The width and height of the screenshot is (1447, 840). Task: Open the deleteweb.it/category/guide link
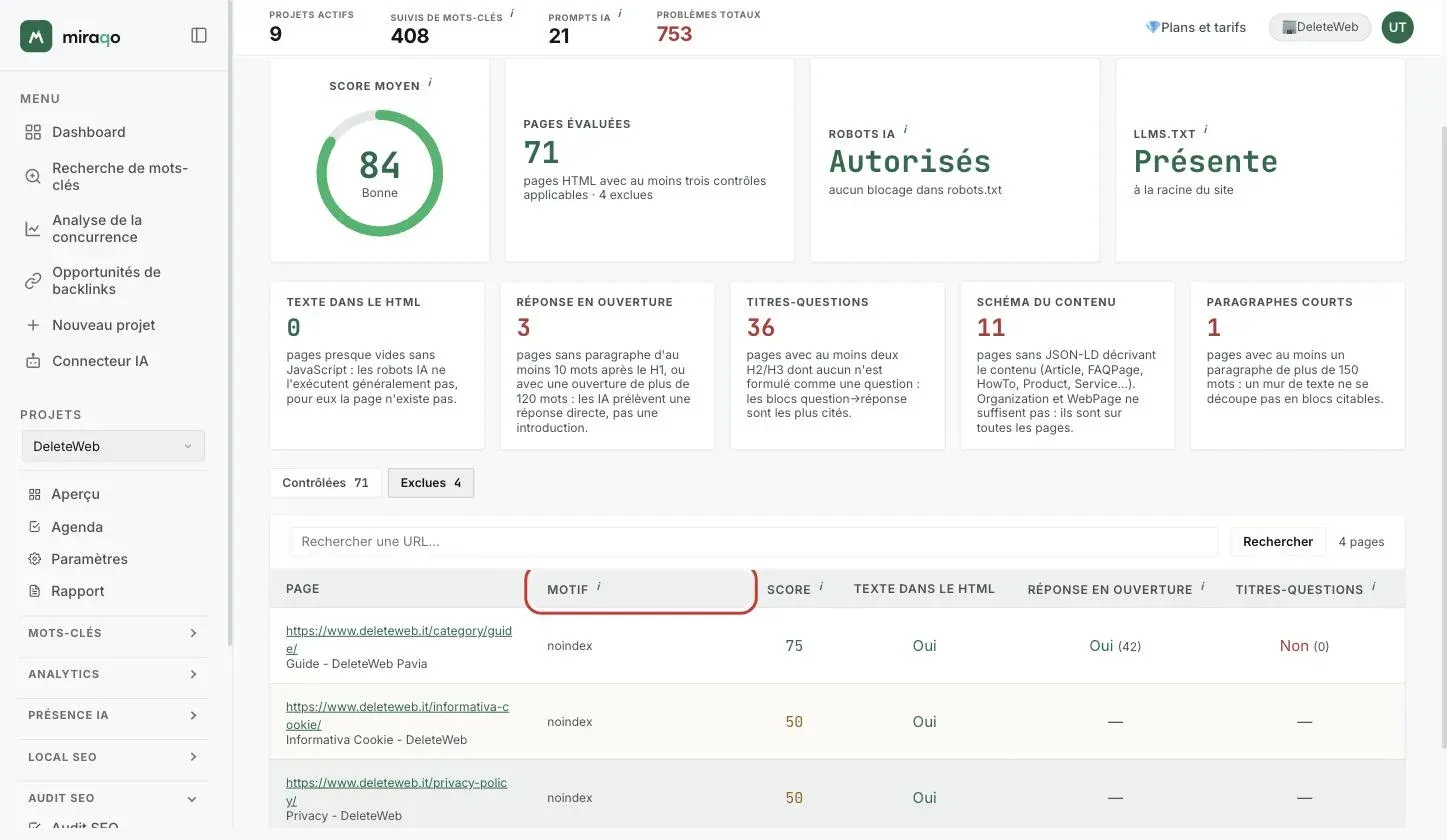(x=399, y=639)
